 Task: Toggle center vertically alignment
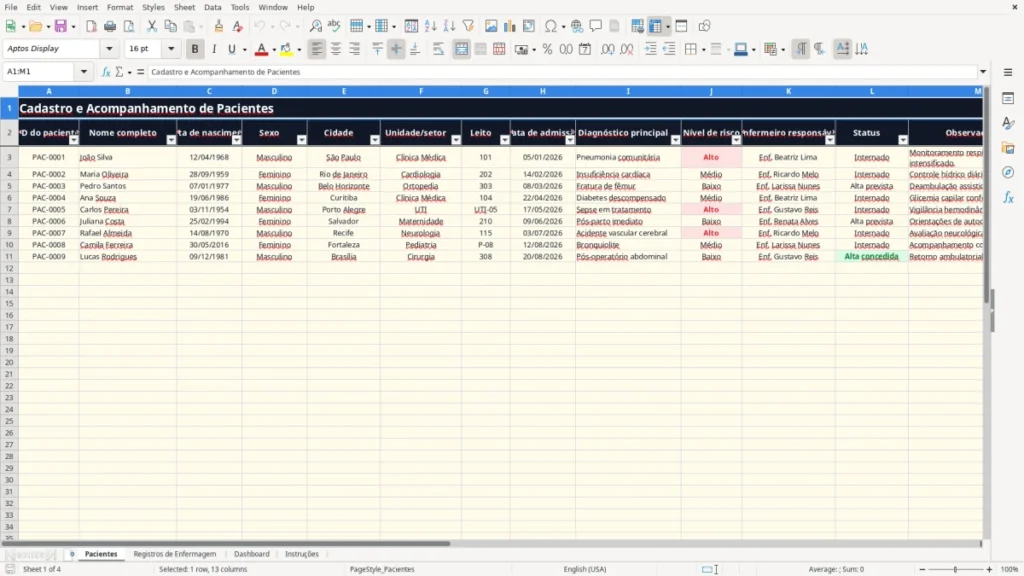[396, 49]
